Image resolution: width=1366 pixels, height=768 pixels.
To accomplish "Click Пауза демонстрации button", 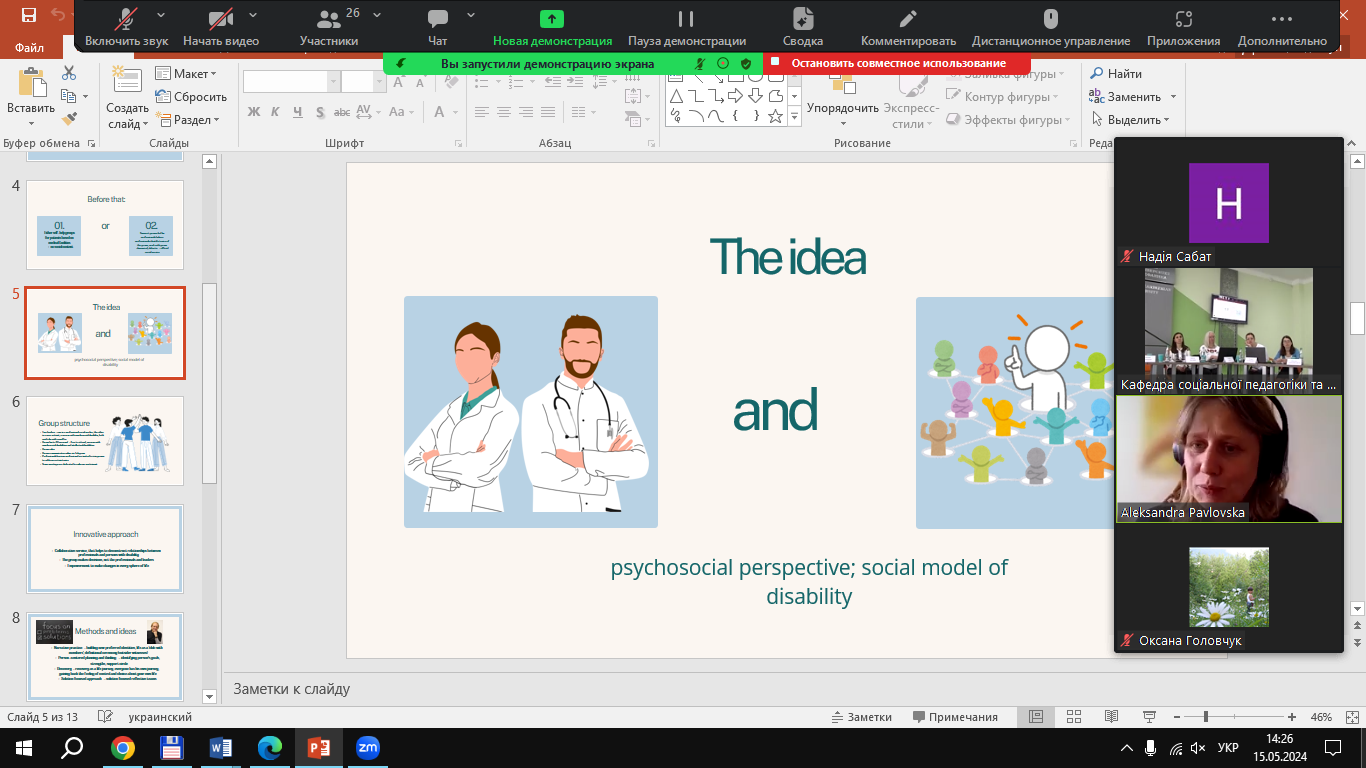I will click(x=686, y=28).
